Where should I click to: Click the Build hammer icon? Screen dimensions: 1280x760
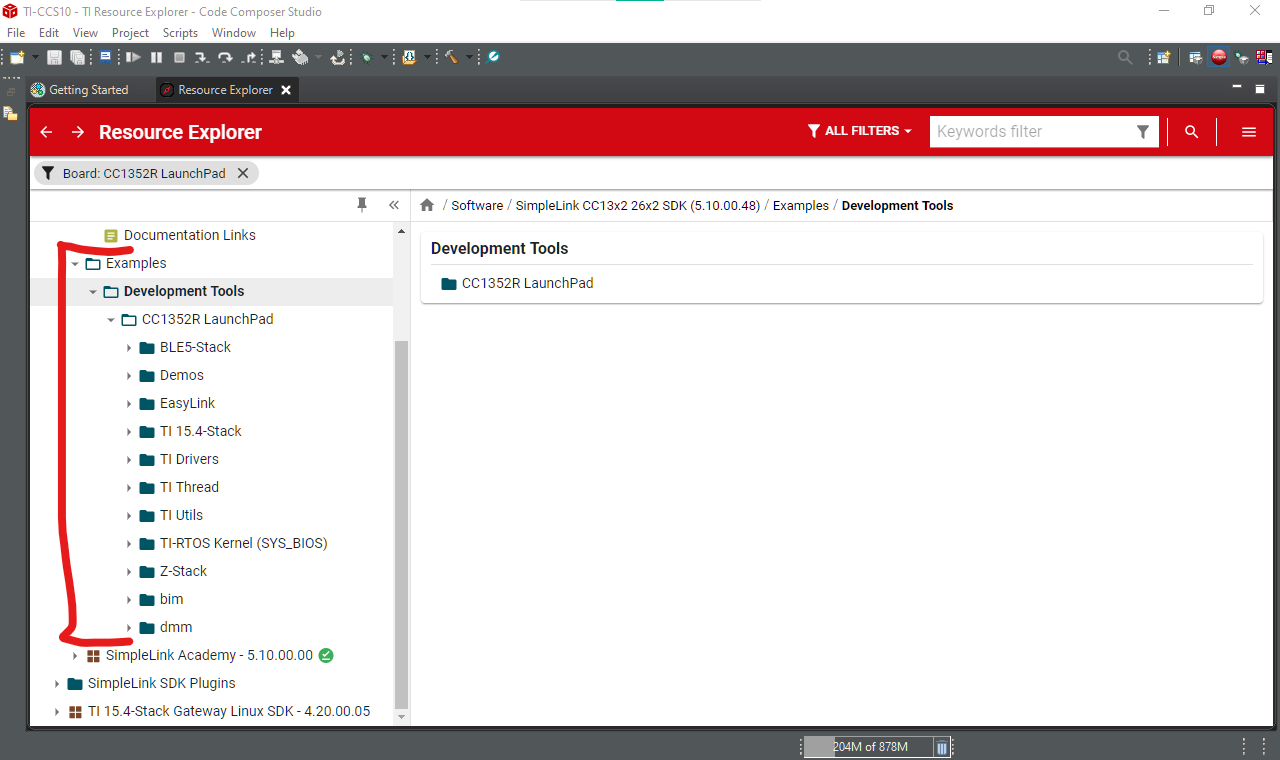click(451, 58)
